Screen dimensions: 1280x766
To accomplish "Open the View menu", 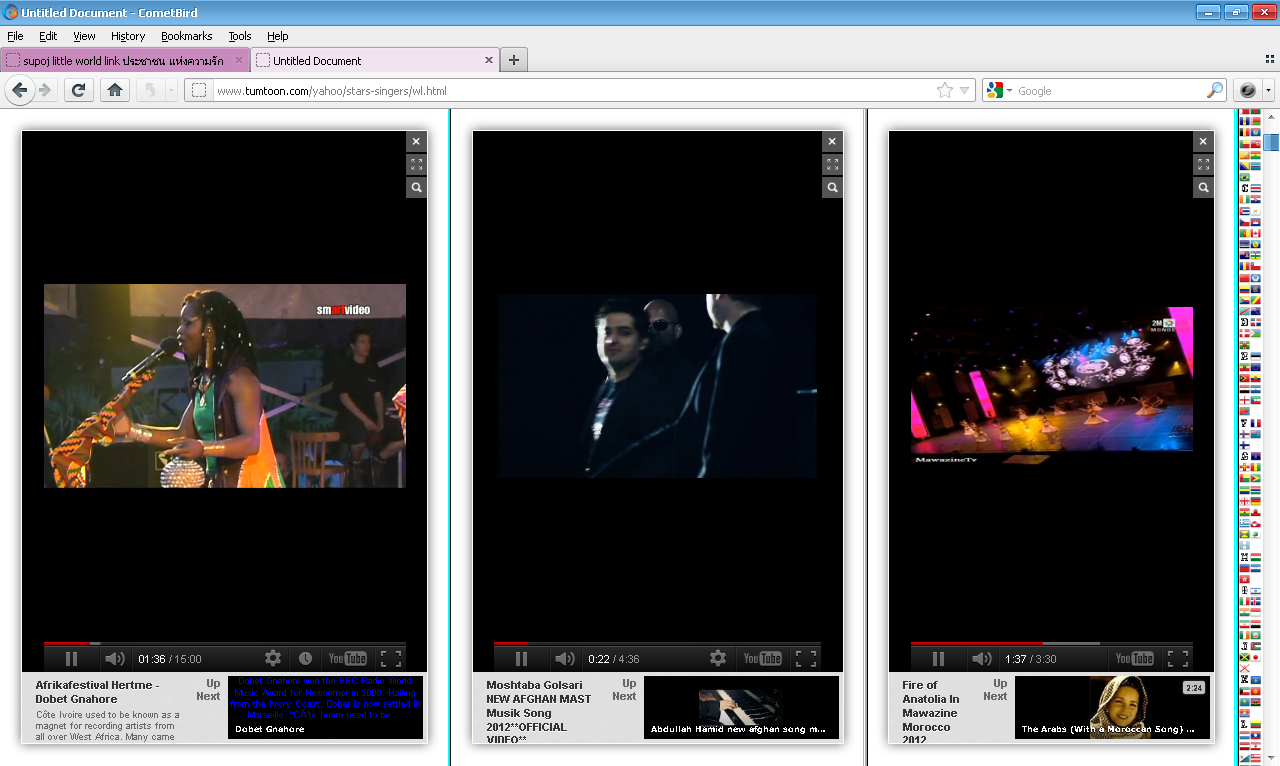I will [x=84, y=36].
